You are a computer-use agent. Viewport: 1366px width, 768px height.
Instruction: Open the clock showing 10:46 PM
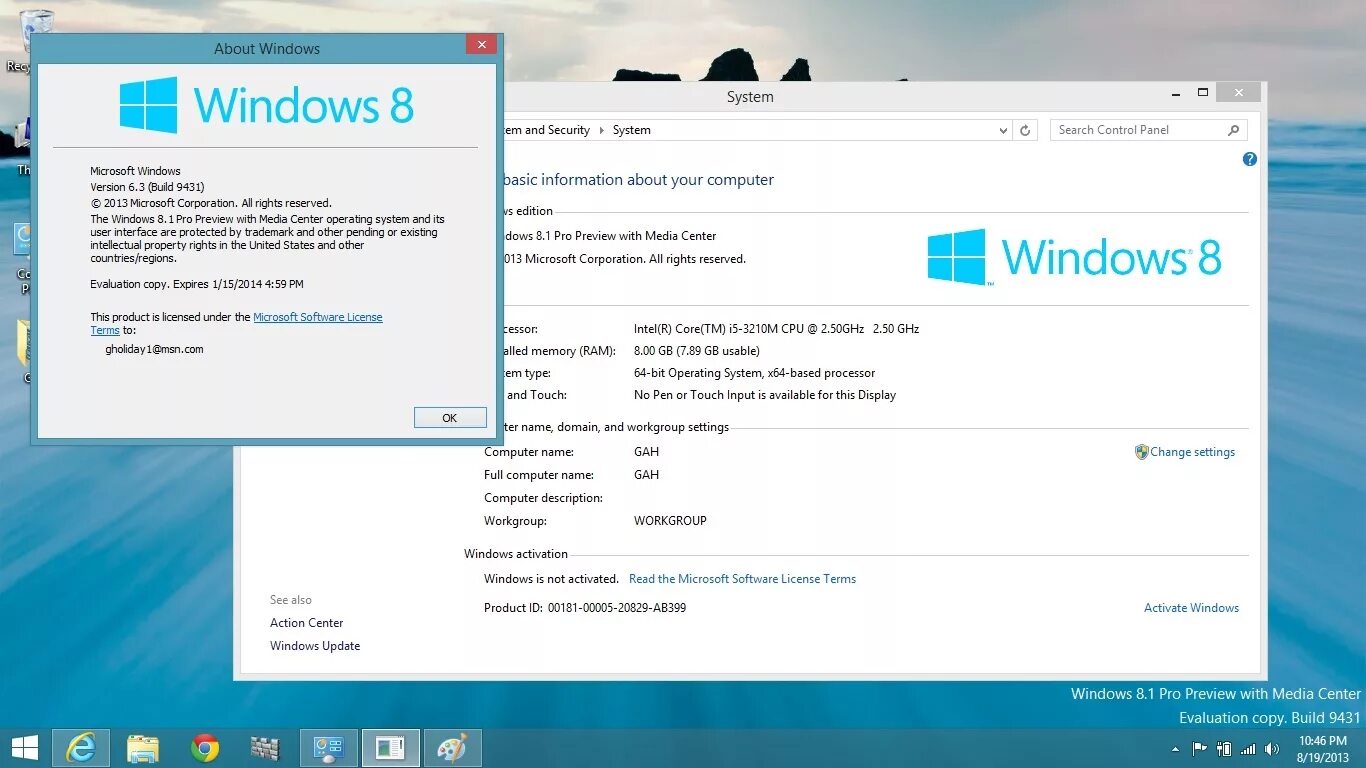pos(1322,749)
